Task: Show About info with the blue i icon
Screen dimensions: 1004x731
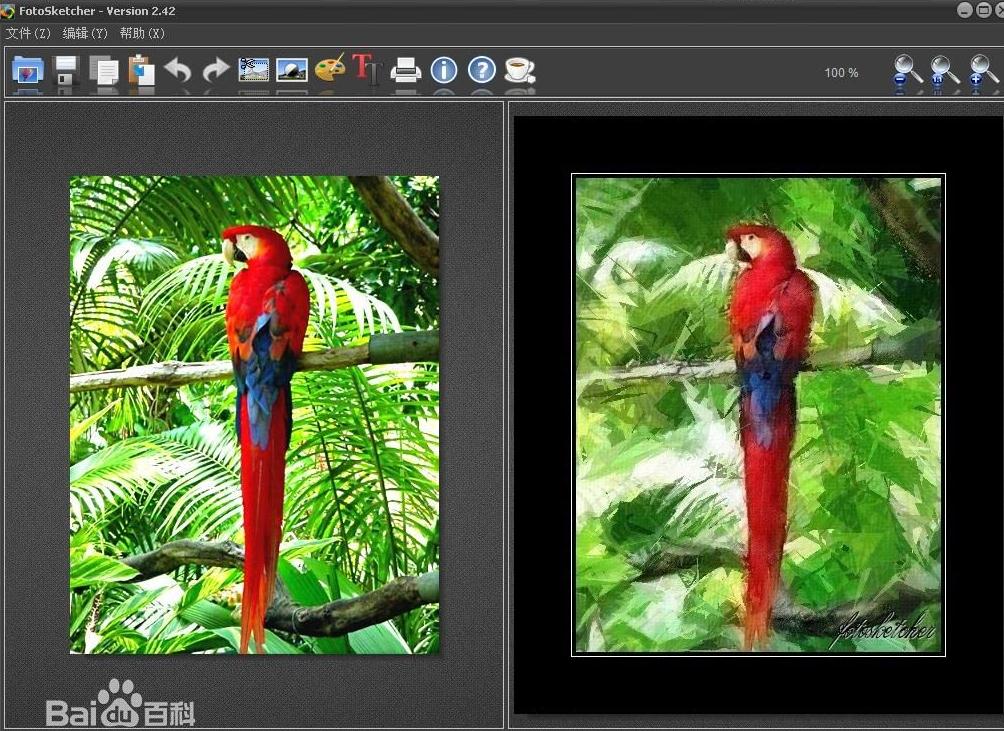Action: tap(444, 70)
